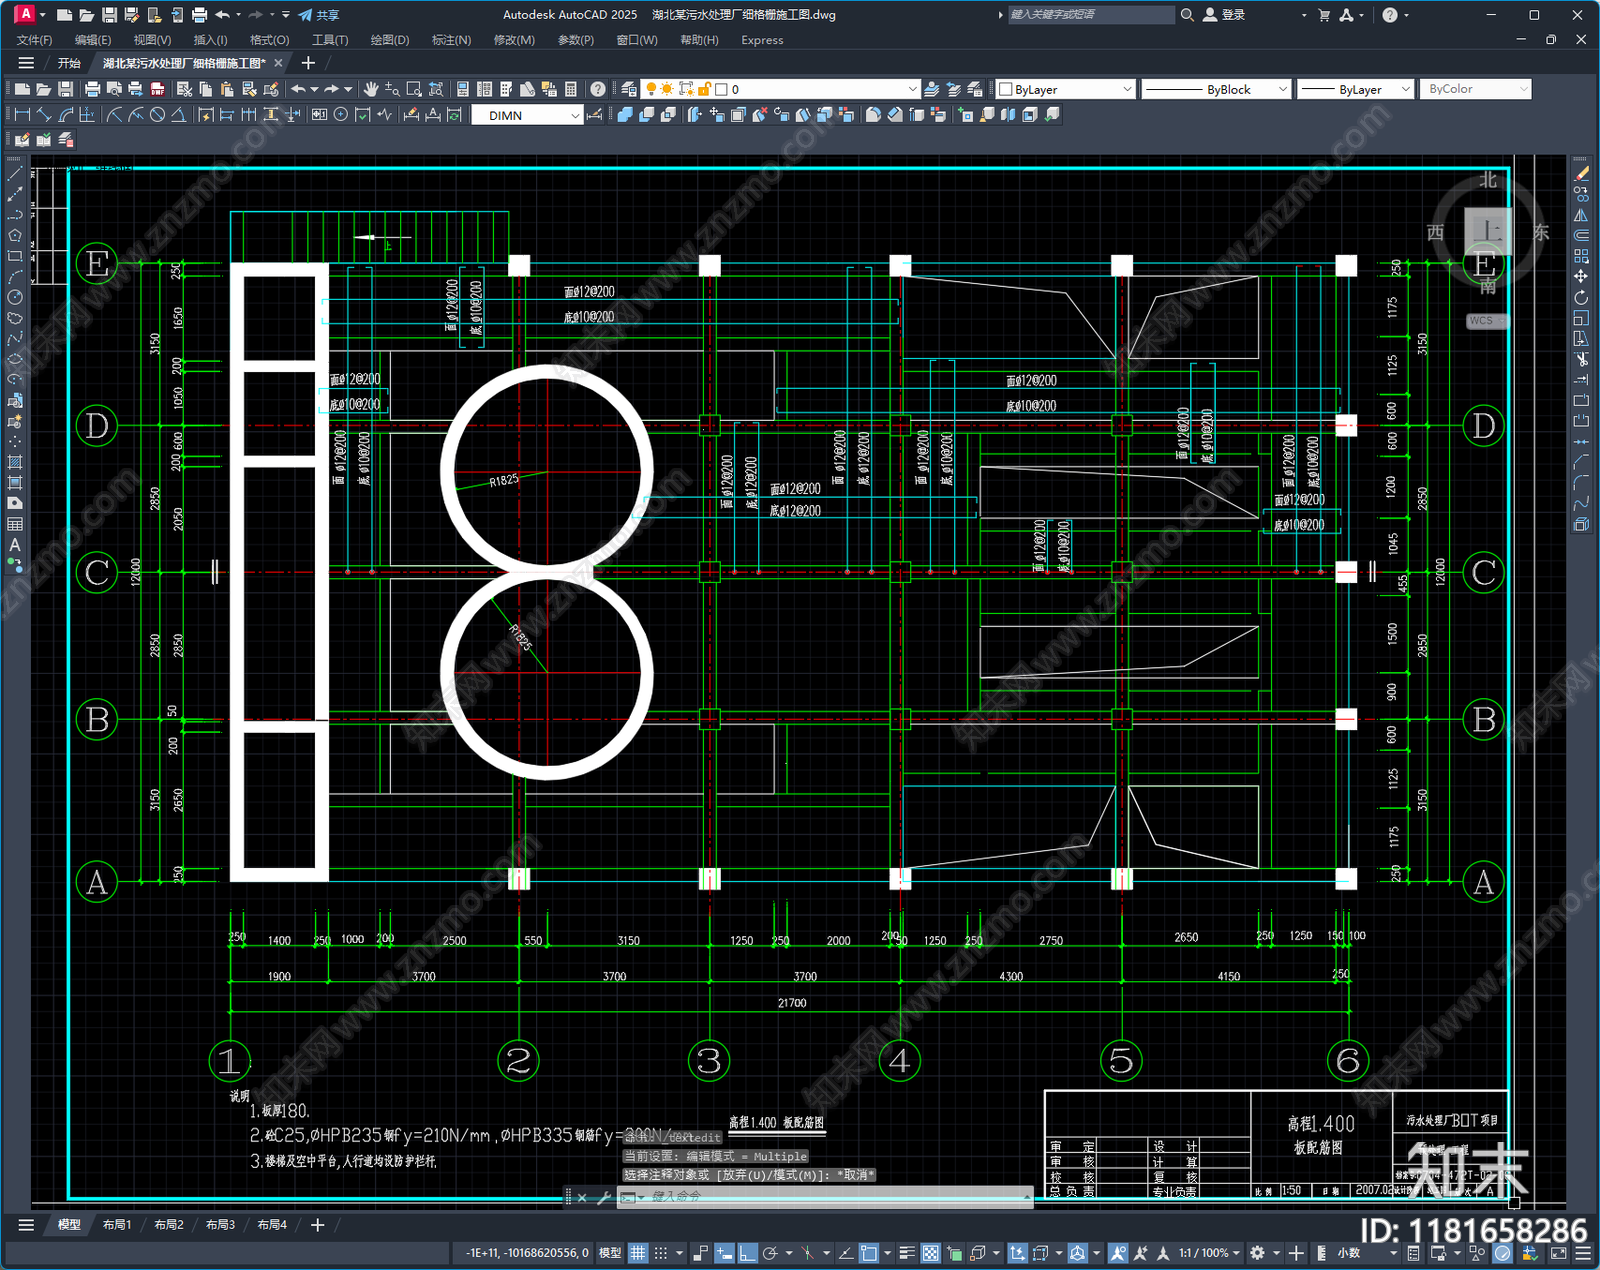Toggle lineweight display in status bar
The height and width of the screenshot is (1270, 1600).
tap(907, 1253)
